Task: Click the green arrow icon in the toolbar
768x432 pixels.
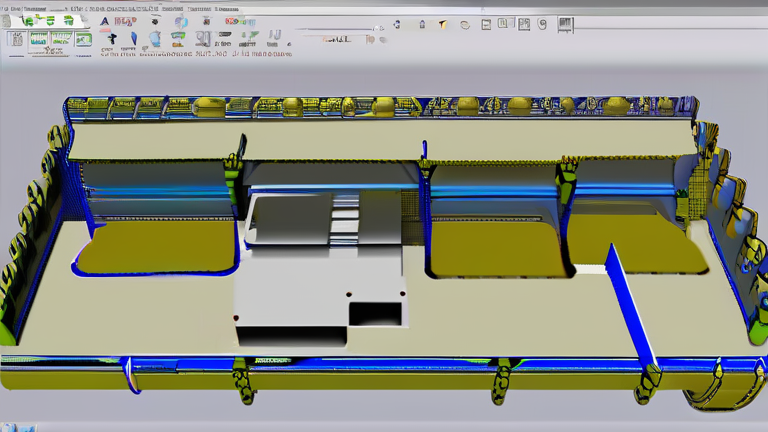Action: pyautogui.click(x=249, y=36)
